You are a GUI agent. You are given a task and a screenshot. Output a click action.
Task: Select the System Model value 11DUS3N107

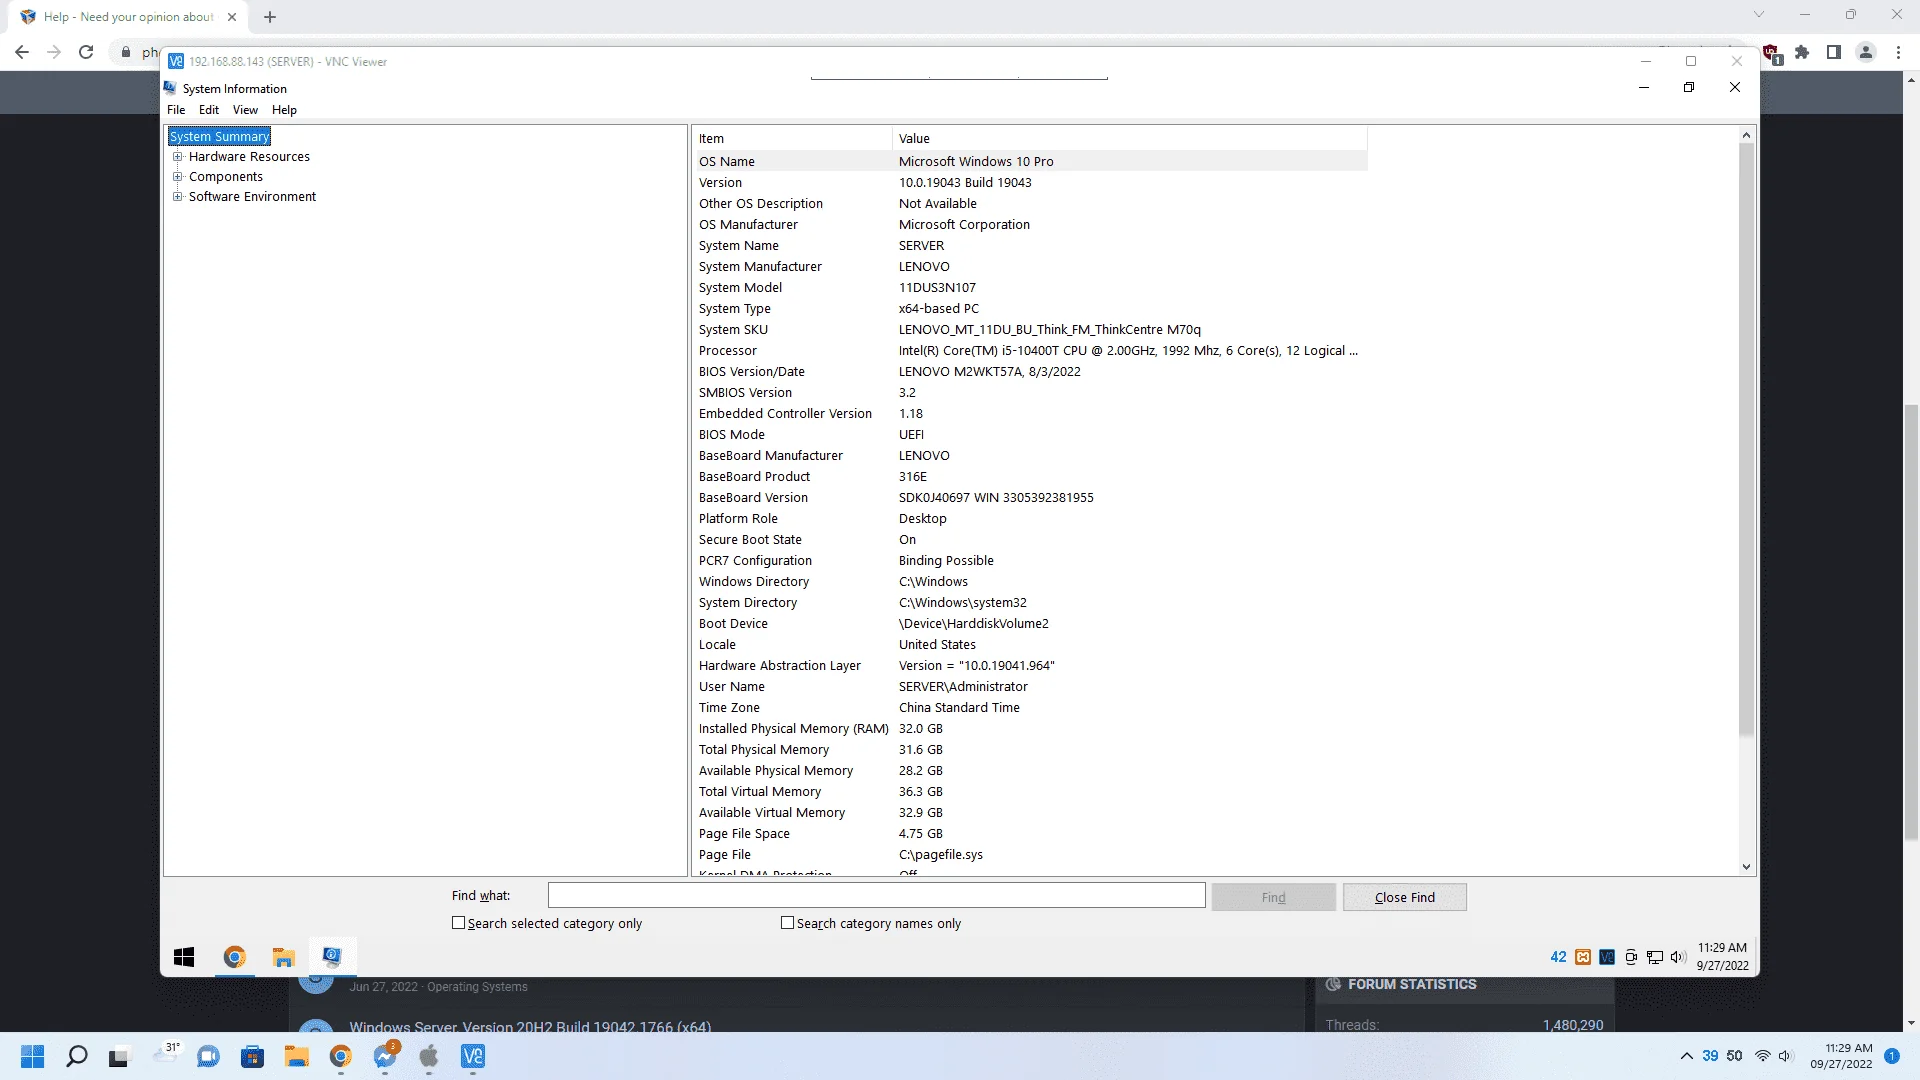[x=937, y=287]
